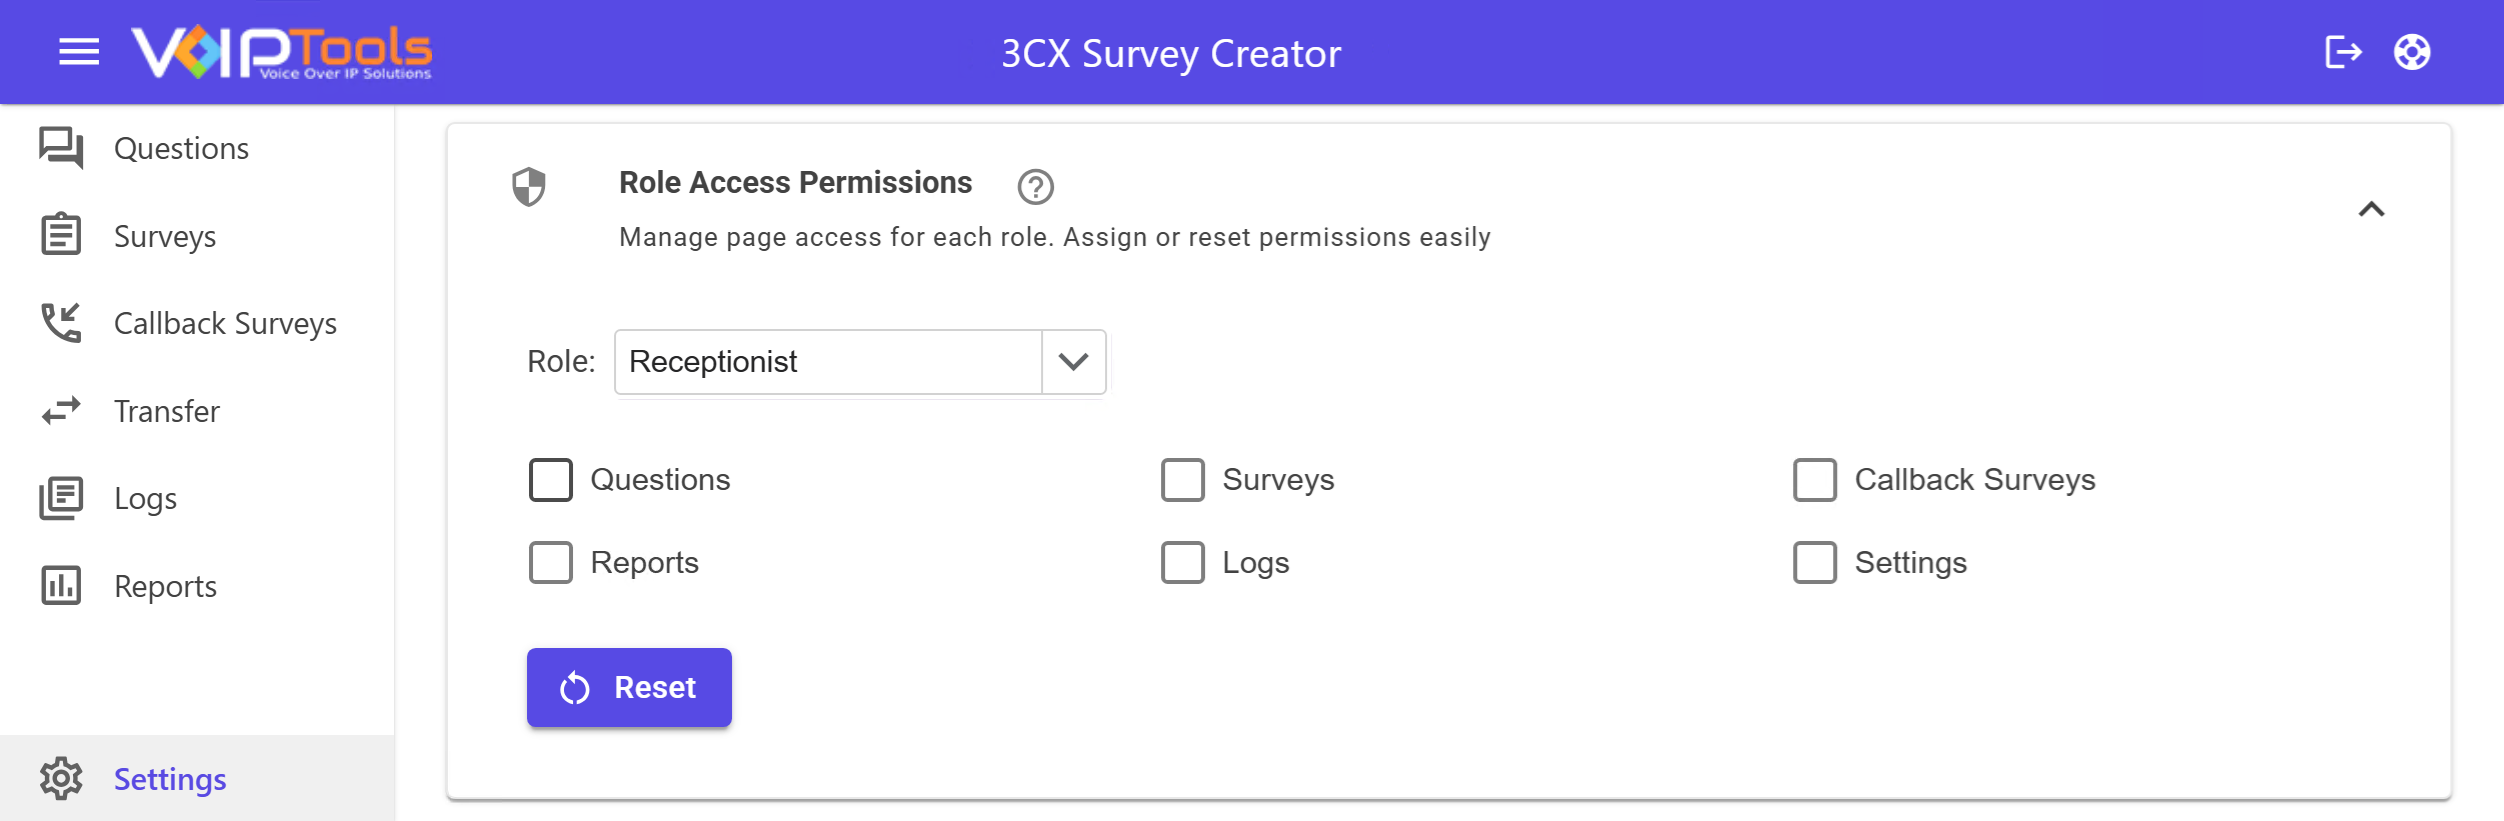Click the Settings gear icon in sidebar
This screenshot has width=2504, height=821.
(x=61, y=779)
